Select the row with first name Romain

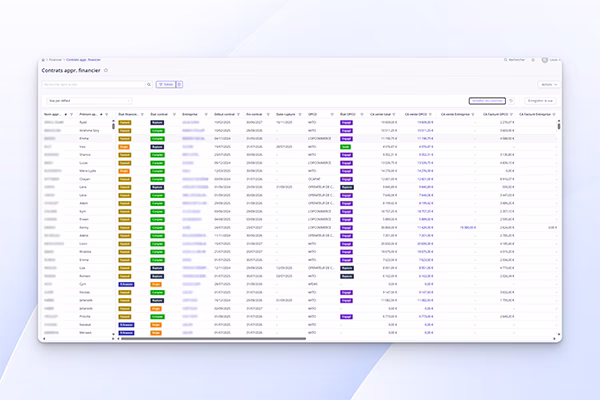tap(300, 276)
